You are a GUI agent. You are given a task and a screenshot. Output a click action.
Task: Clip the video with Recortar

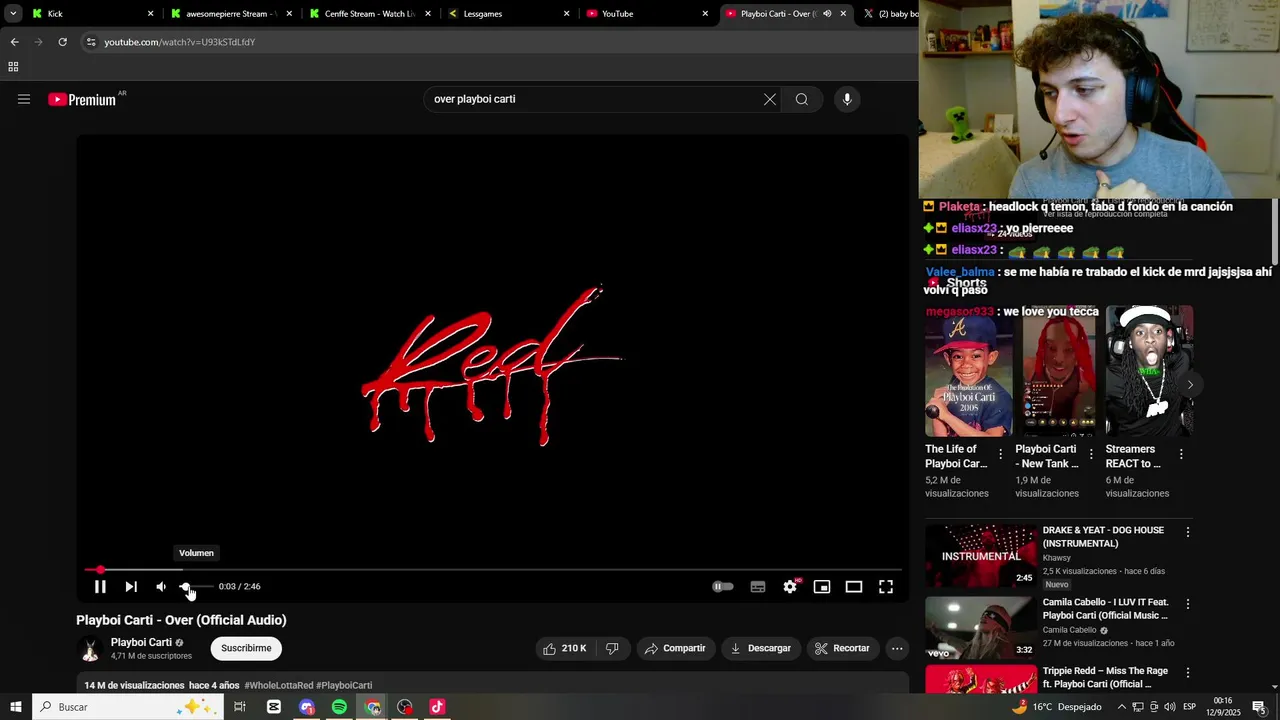(x=843, y=648)
